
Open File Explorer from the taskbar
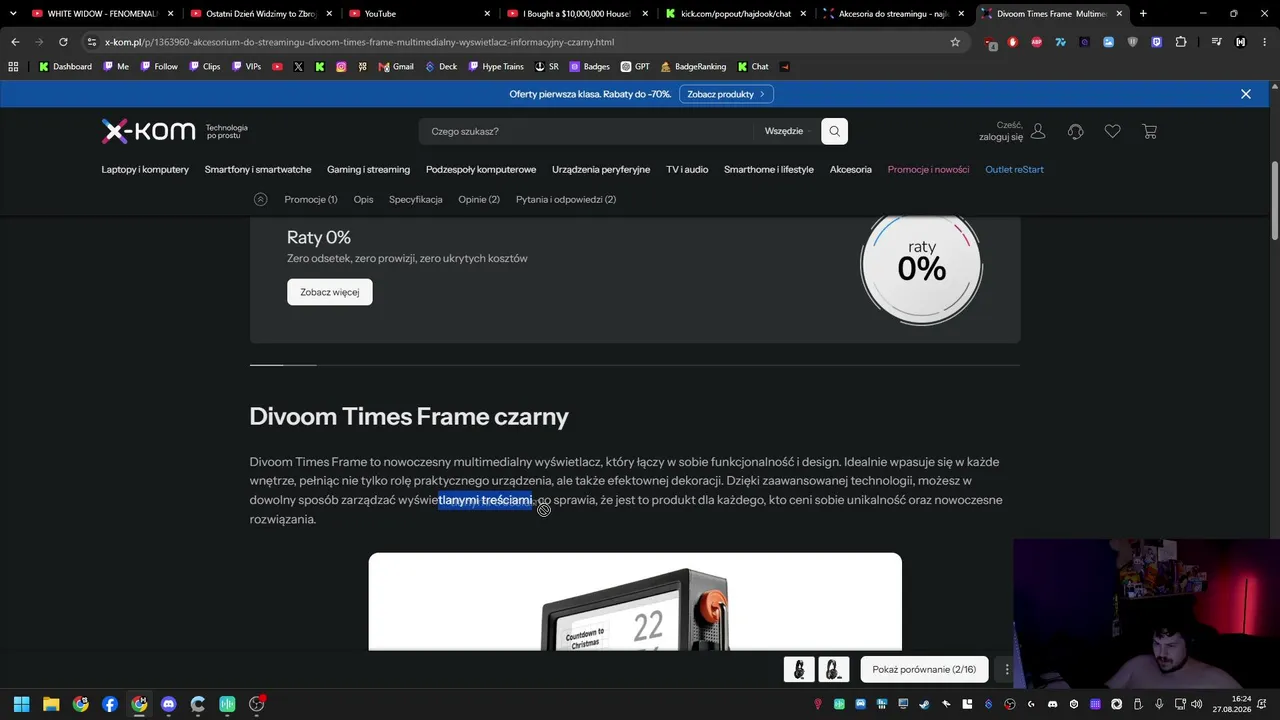tap(51, 704)
